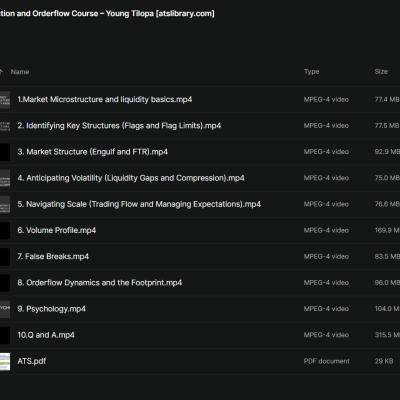Open 2. Identifying Key Structures file
This screenshot has width=400, height=400.
click(x=119, y=126)
